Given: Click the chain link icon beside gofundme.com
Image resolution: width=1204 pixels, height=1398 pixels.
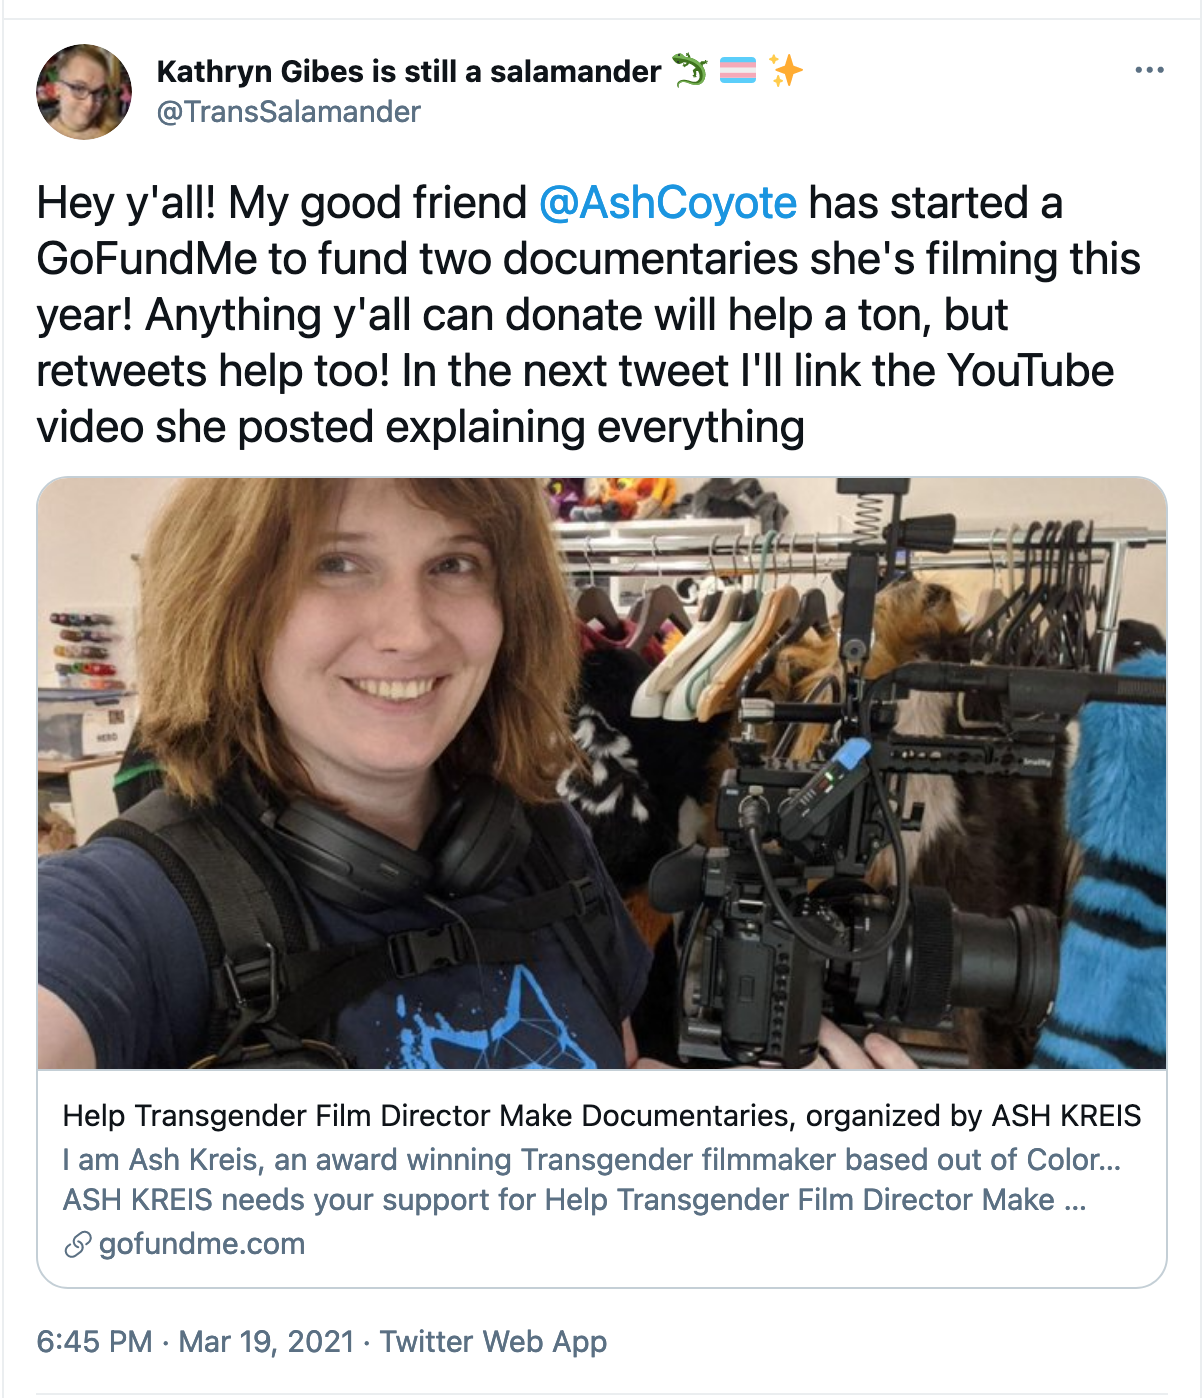Looking at the screenshot, I should 77,1244.
